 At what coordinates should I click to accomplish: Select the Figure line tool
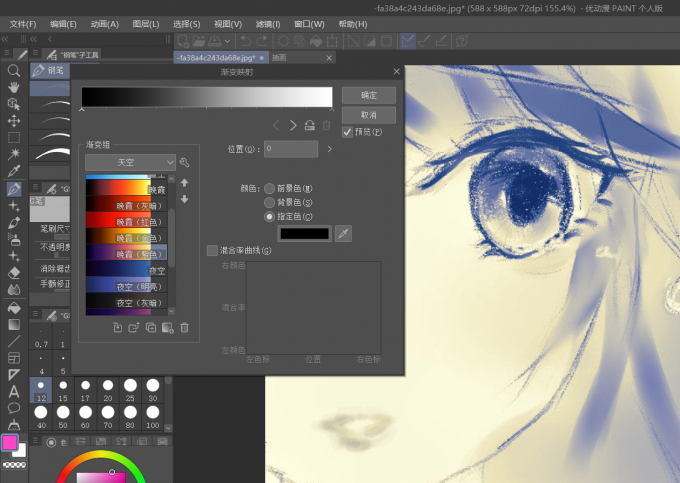[x=14, y=341]
